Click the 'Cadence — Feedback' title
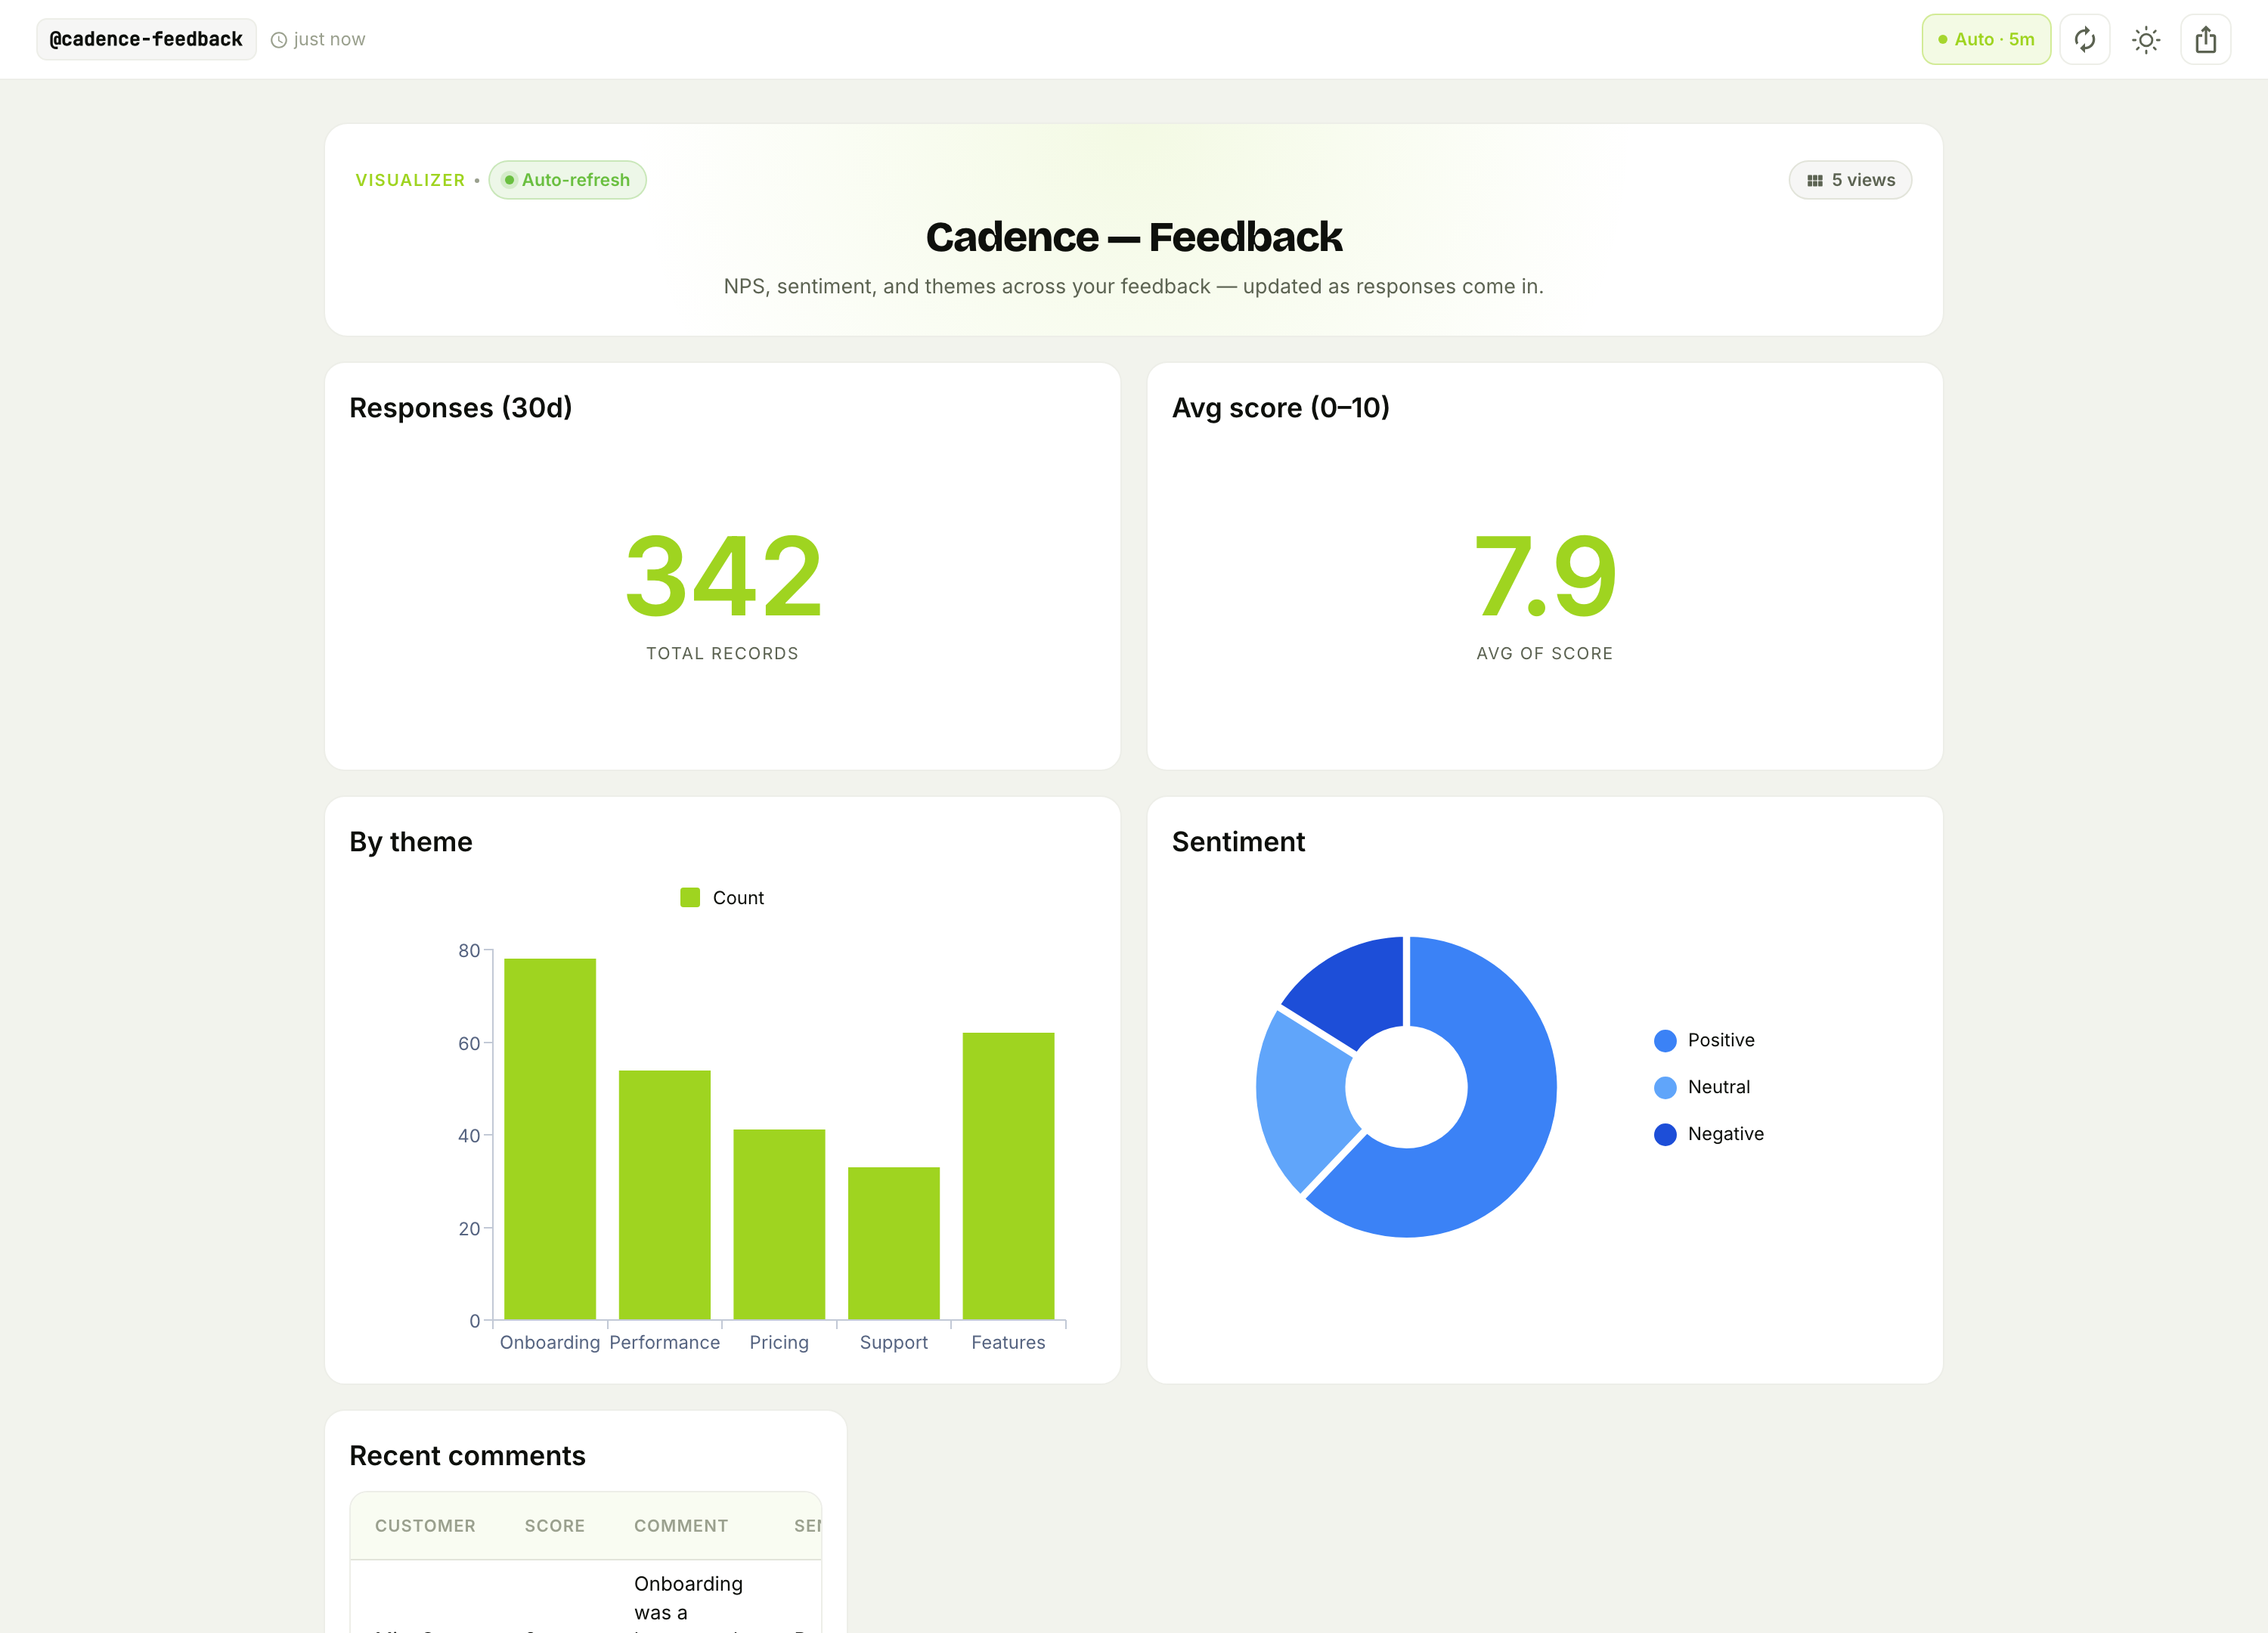Image resolution: width=2268 pixels, height=1633 pixels. coord(1133,237)
